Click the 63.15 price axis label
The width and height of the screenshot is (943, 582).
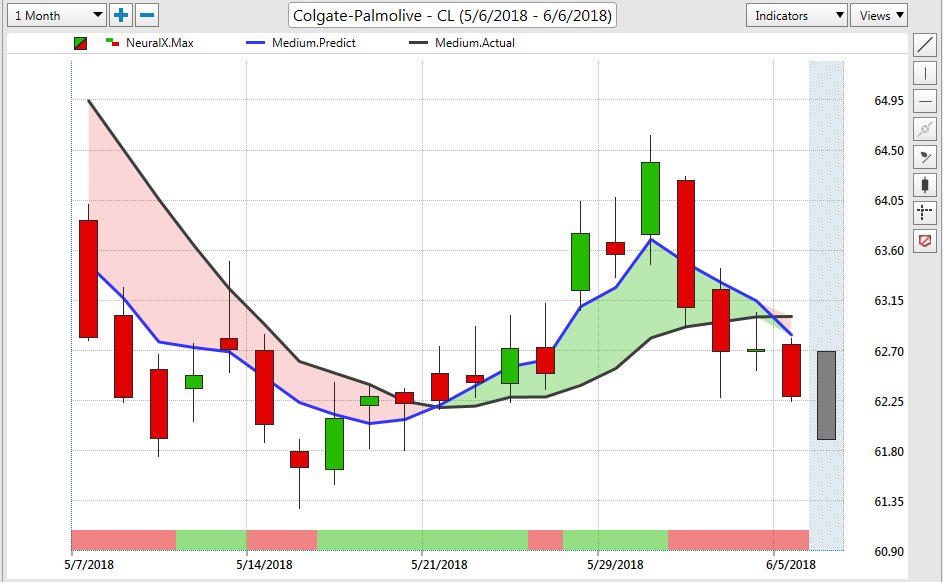point(889,300)
